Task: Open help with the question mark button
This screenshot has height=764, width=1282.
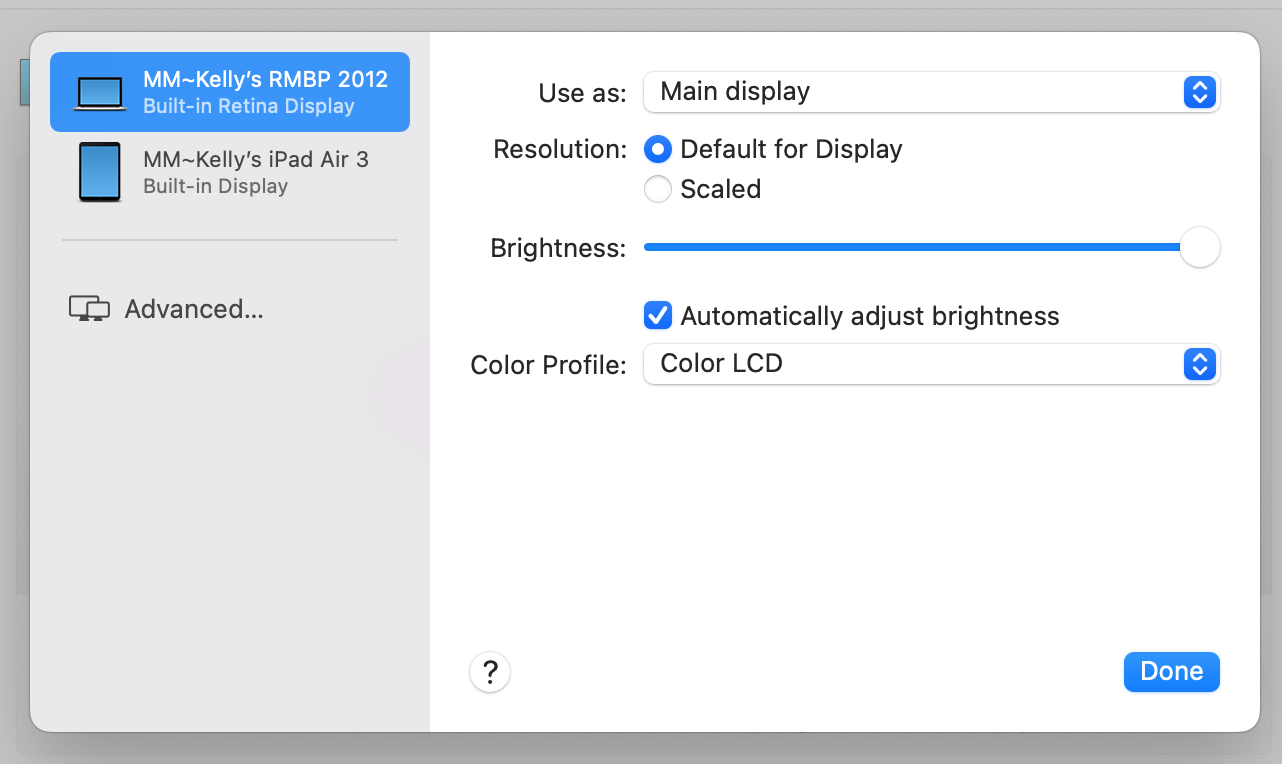Action: pyautogui.click(x=490, y=672)
